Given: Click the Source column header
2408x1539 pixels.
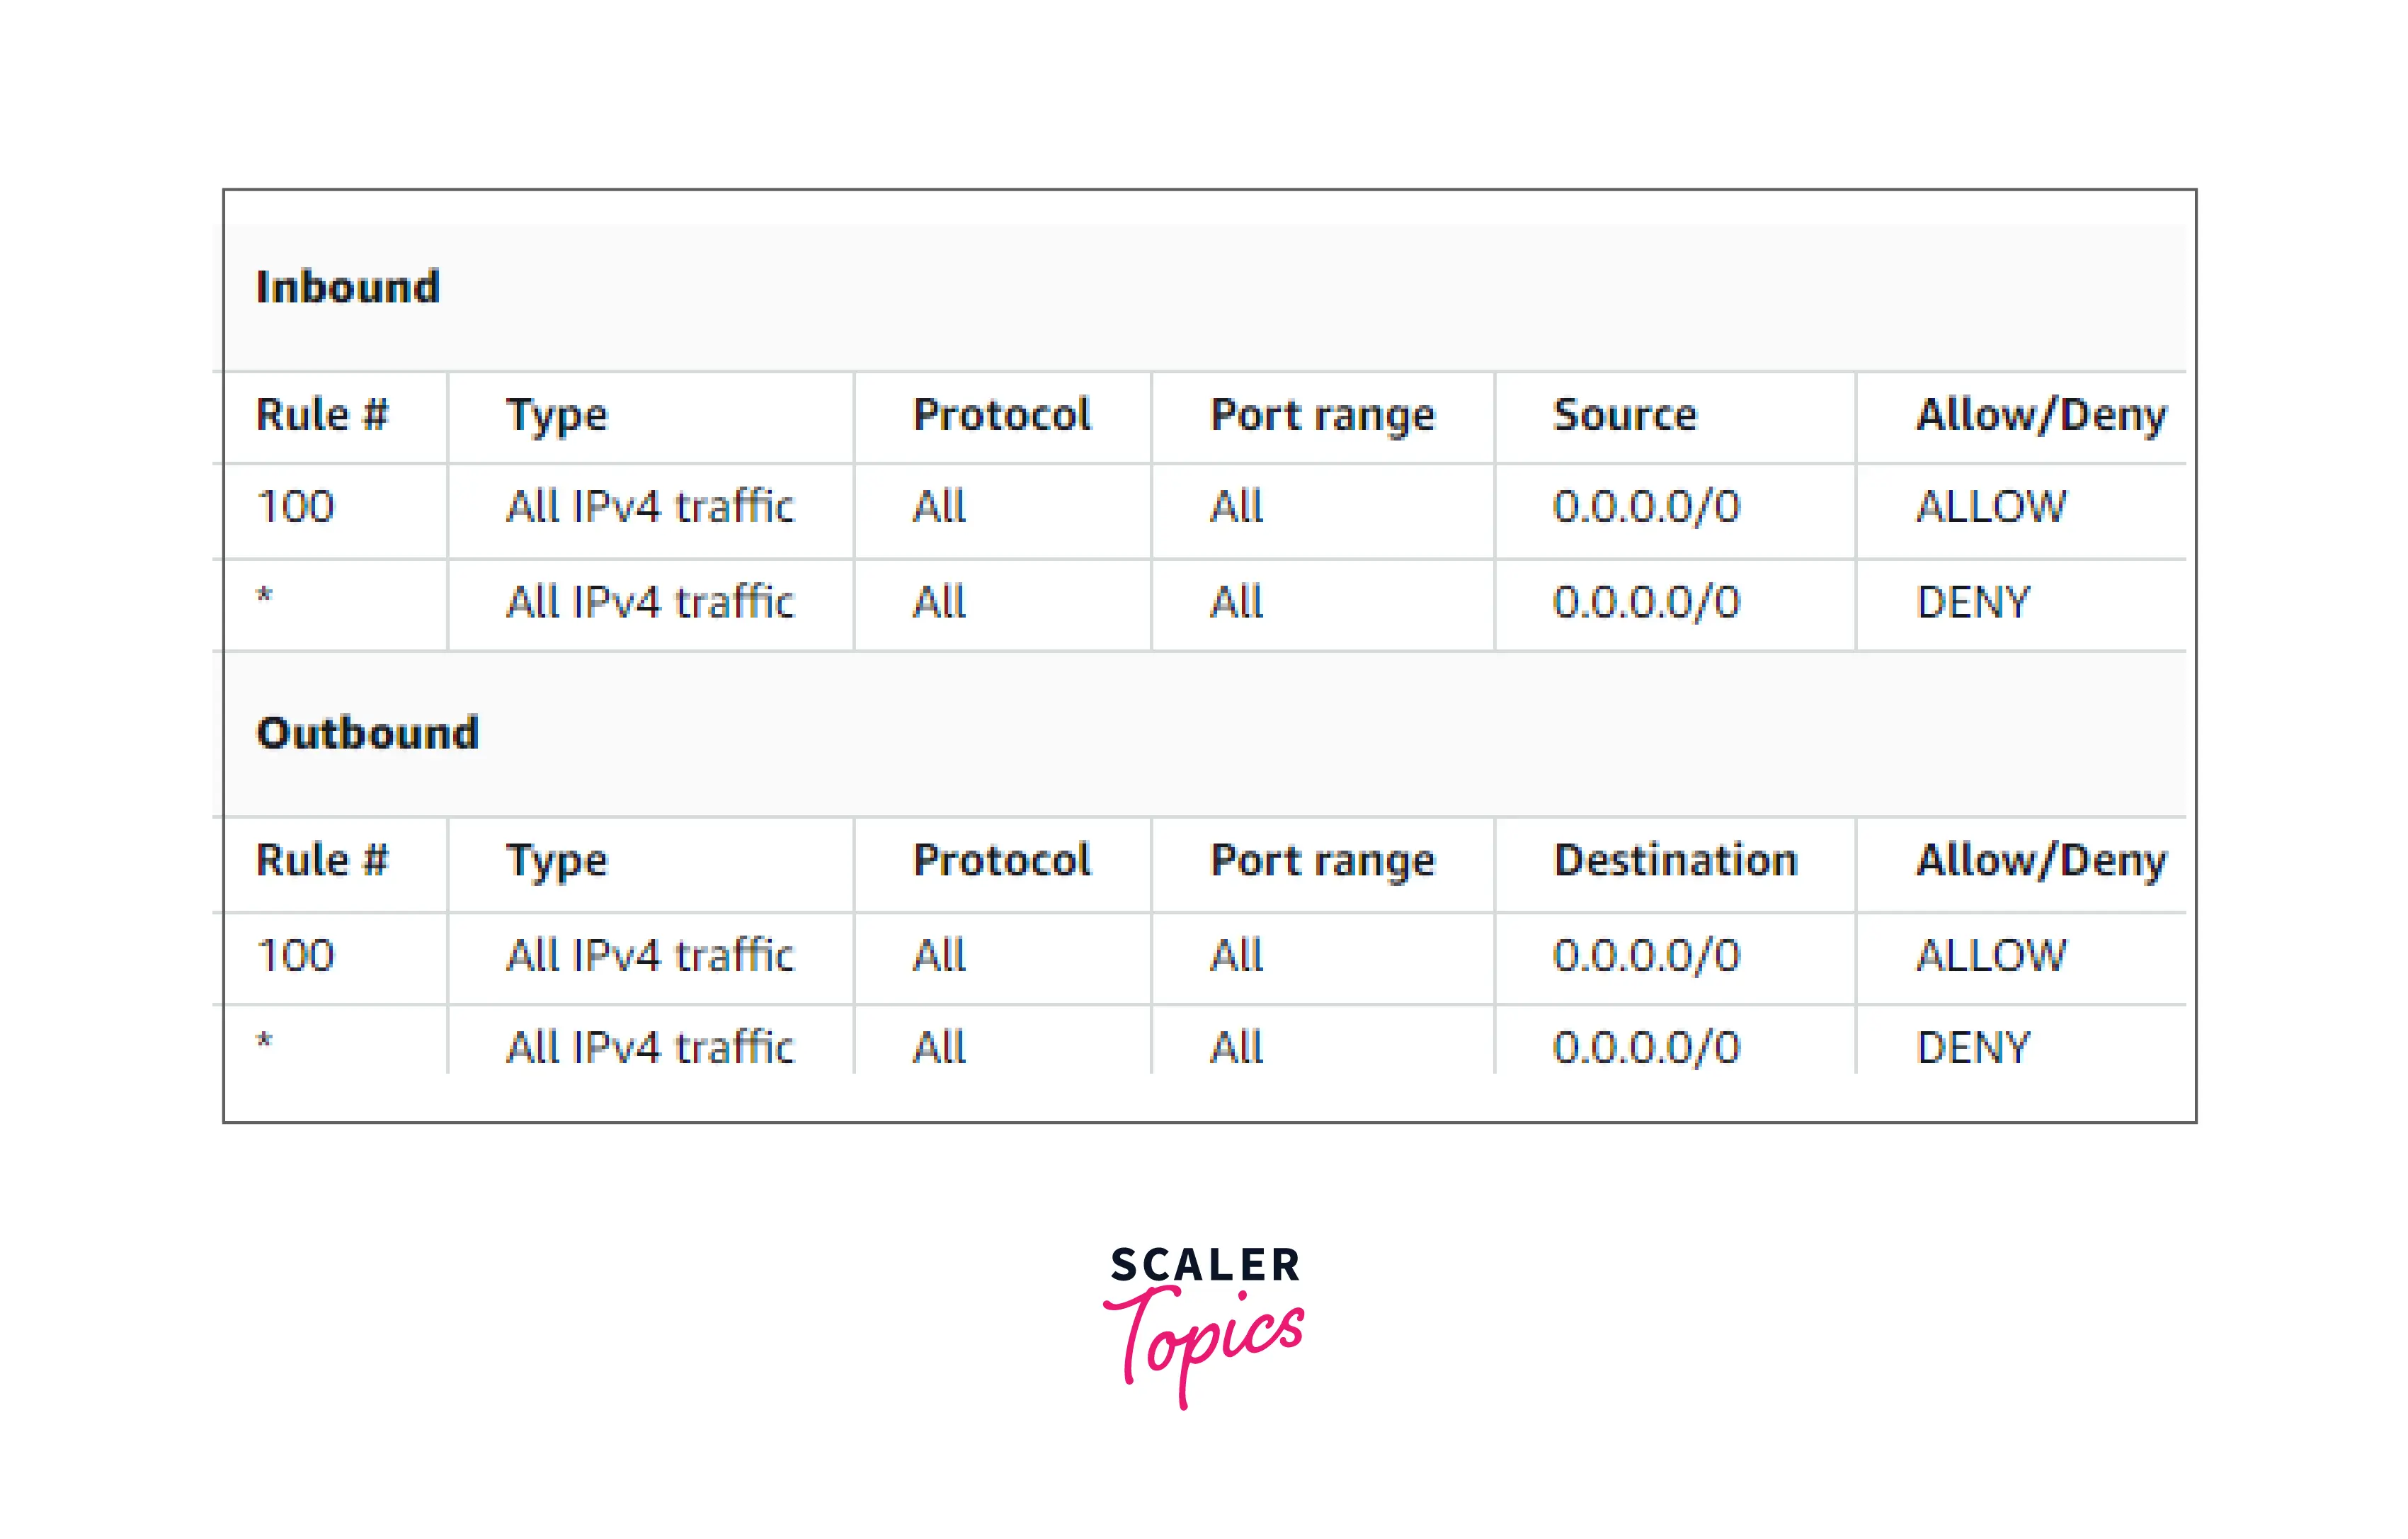Looking at the screenshot, I should pyautogui.click(x=1624, y=415).
